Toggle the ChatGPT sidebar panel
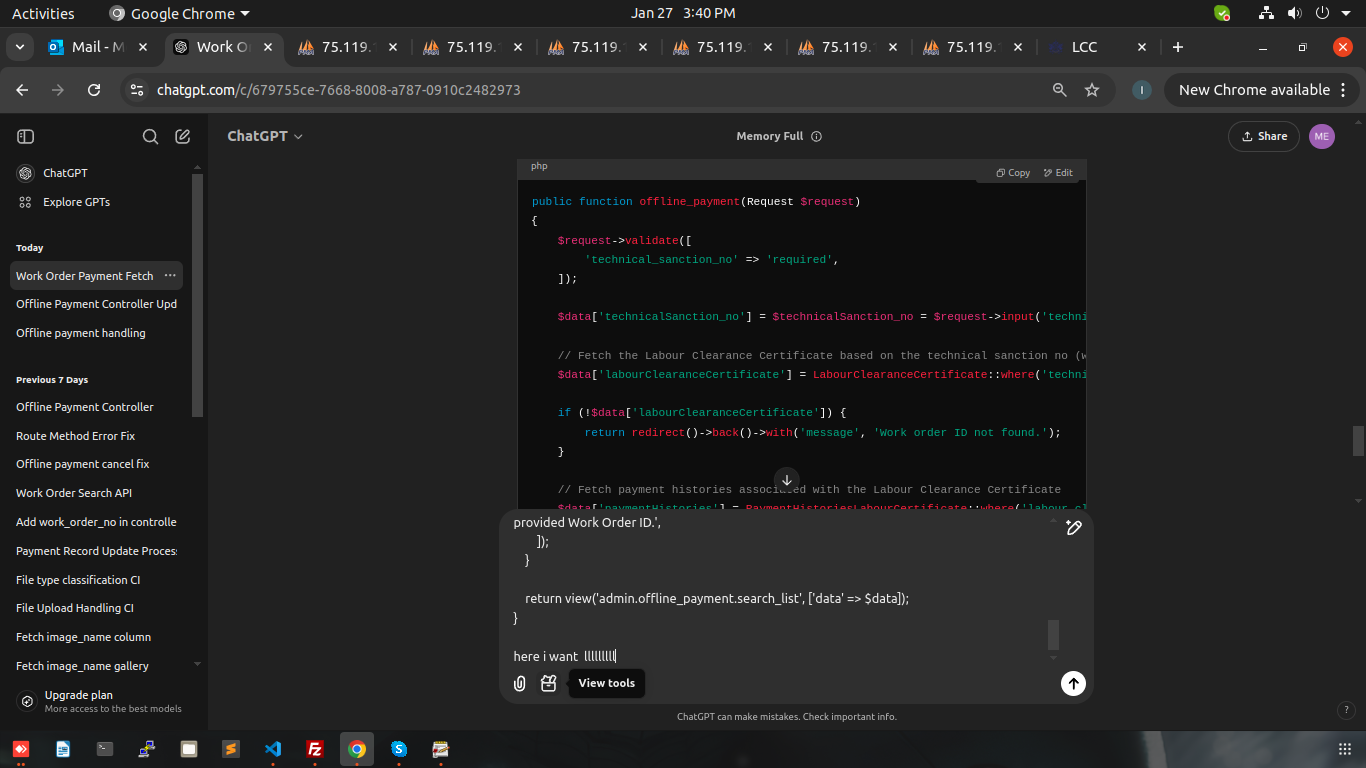1366x768 pixels. pos(26,137)
